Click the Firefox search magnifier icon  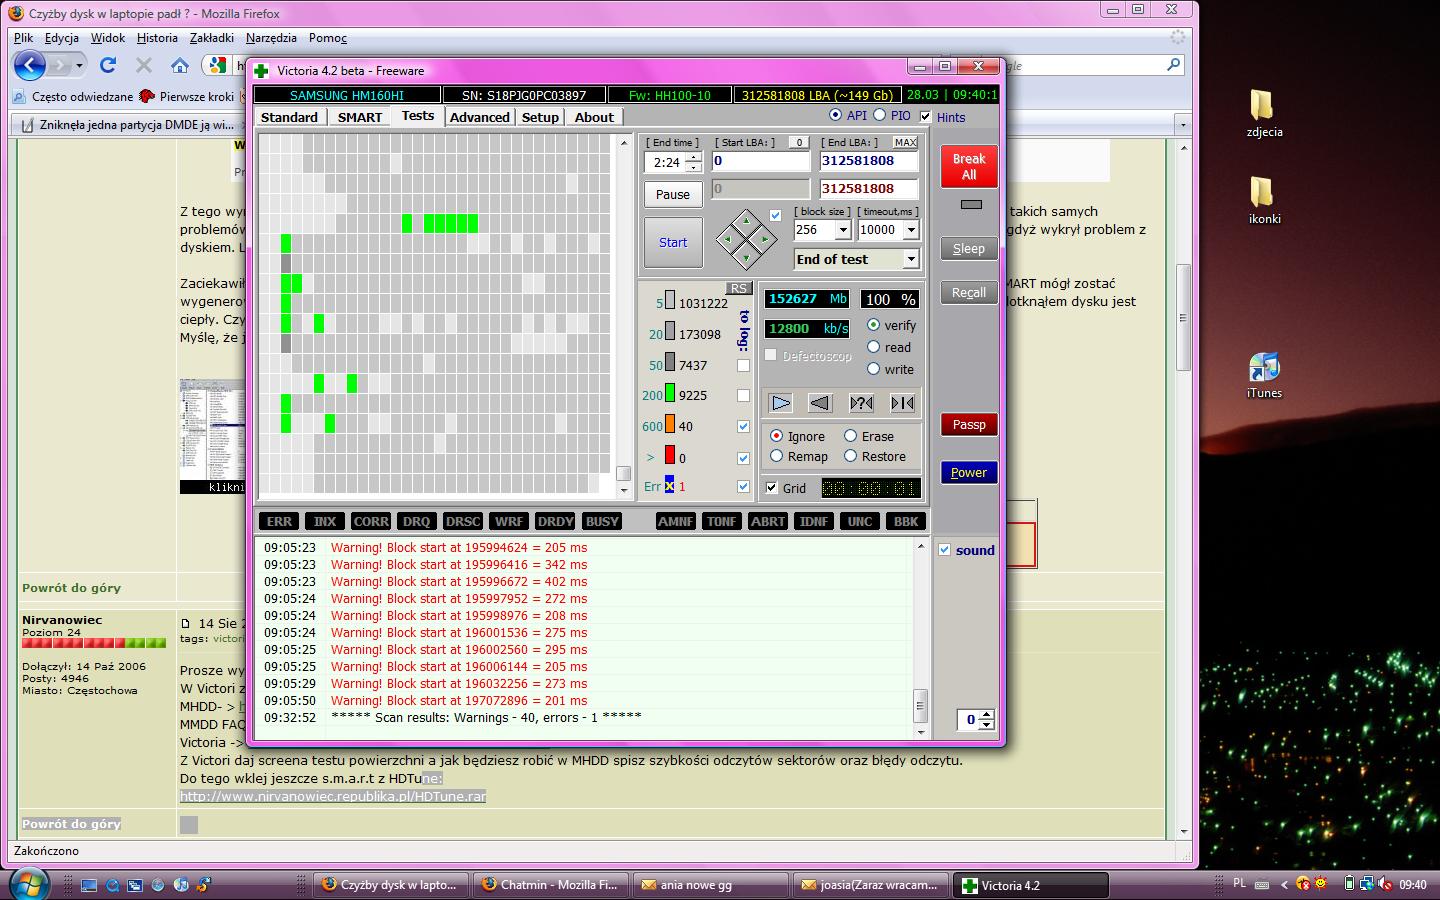1174,65
